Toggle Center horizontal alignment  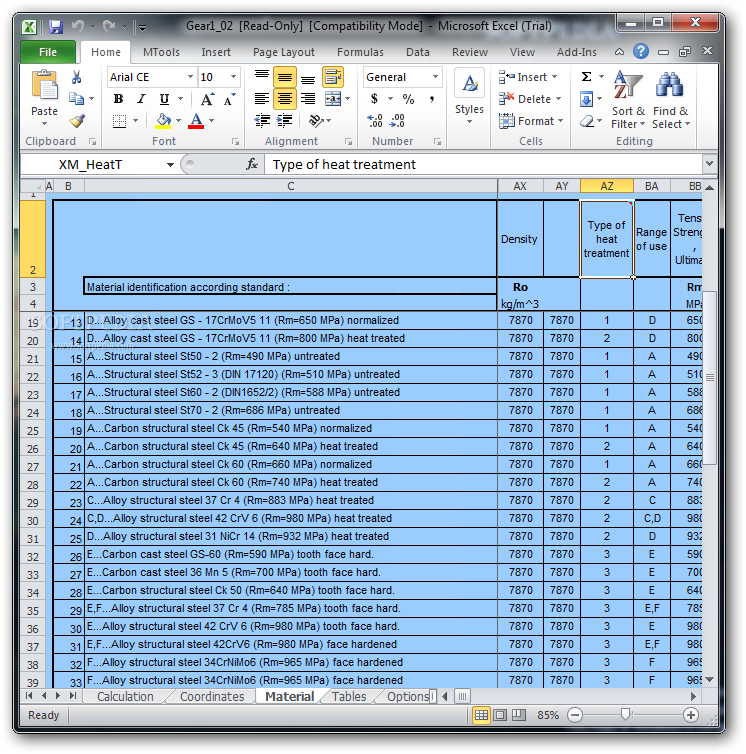[x=285, y=99]
